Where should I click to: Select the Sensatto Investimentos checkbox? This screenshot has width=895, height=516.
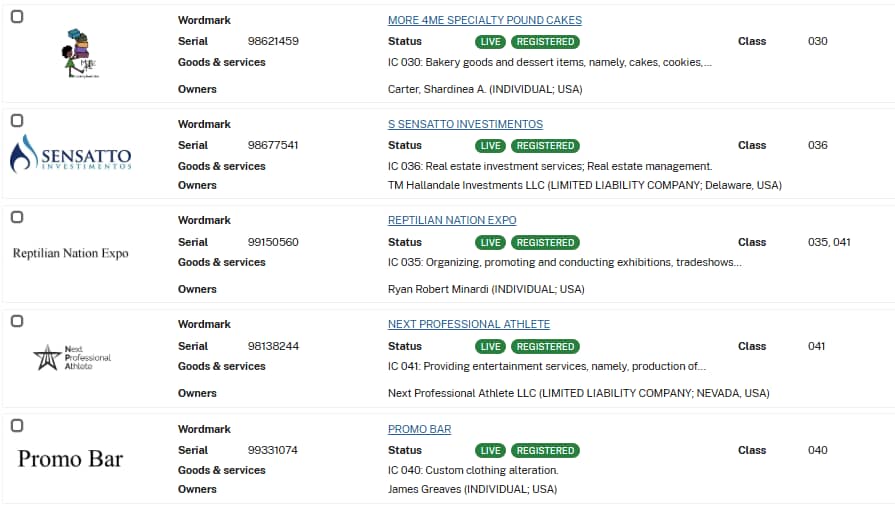17,120
